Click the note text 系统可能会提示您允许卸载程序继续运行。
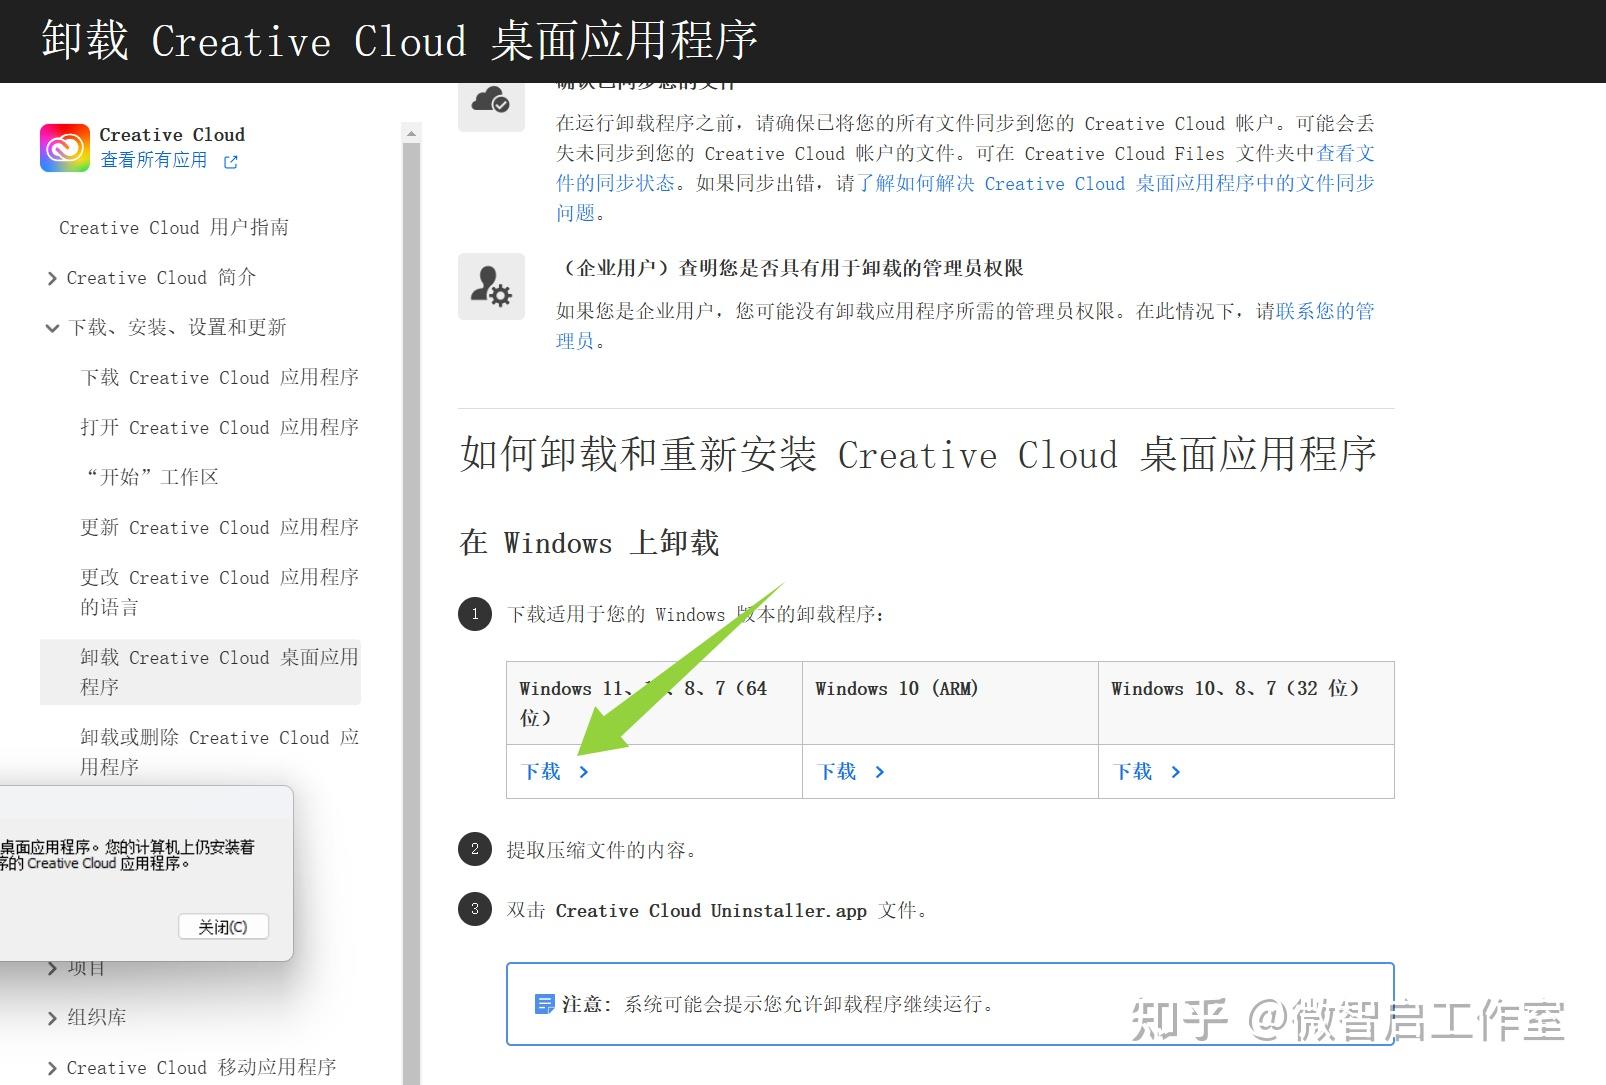Image resolution: width=1606 pixels, height=1085 pixels. (812, 1004)
